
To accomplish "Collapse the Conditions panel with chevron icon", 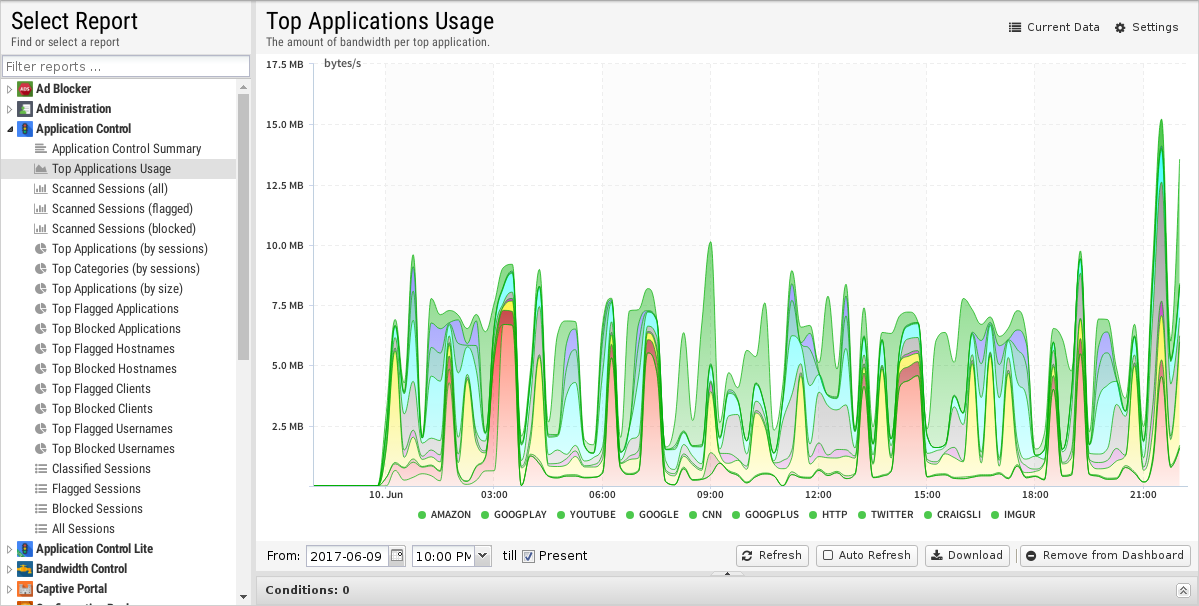I will click(x=1183, y=591).
